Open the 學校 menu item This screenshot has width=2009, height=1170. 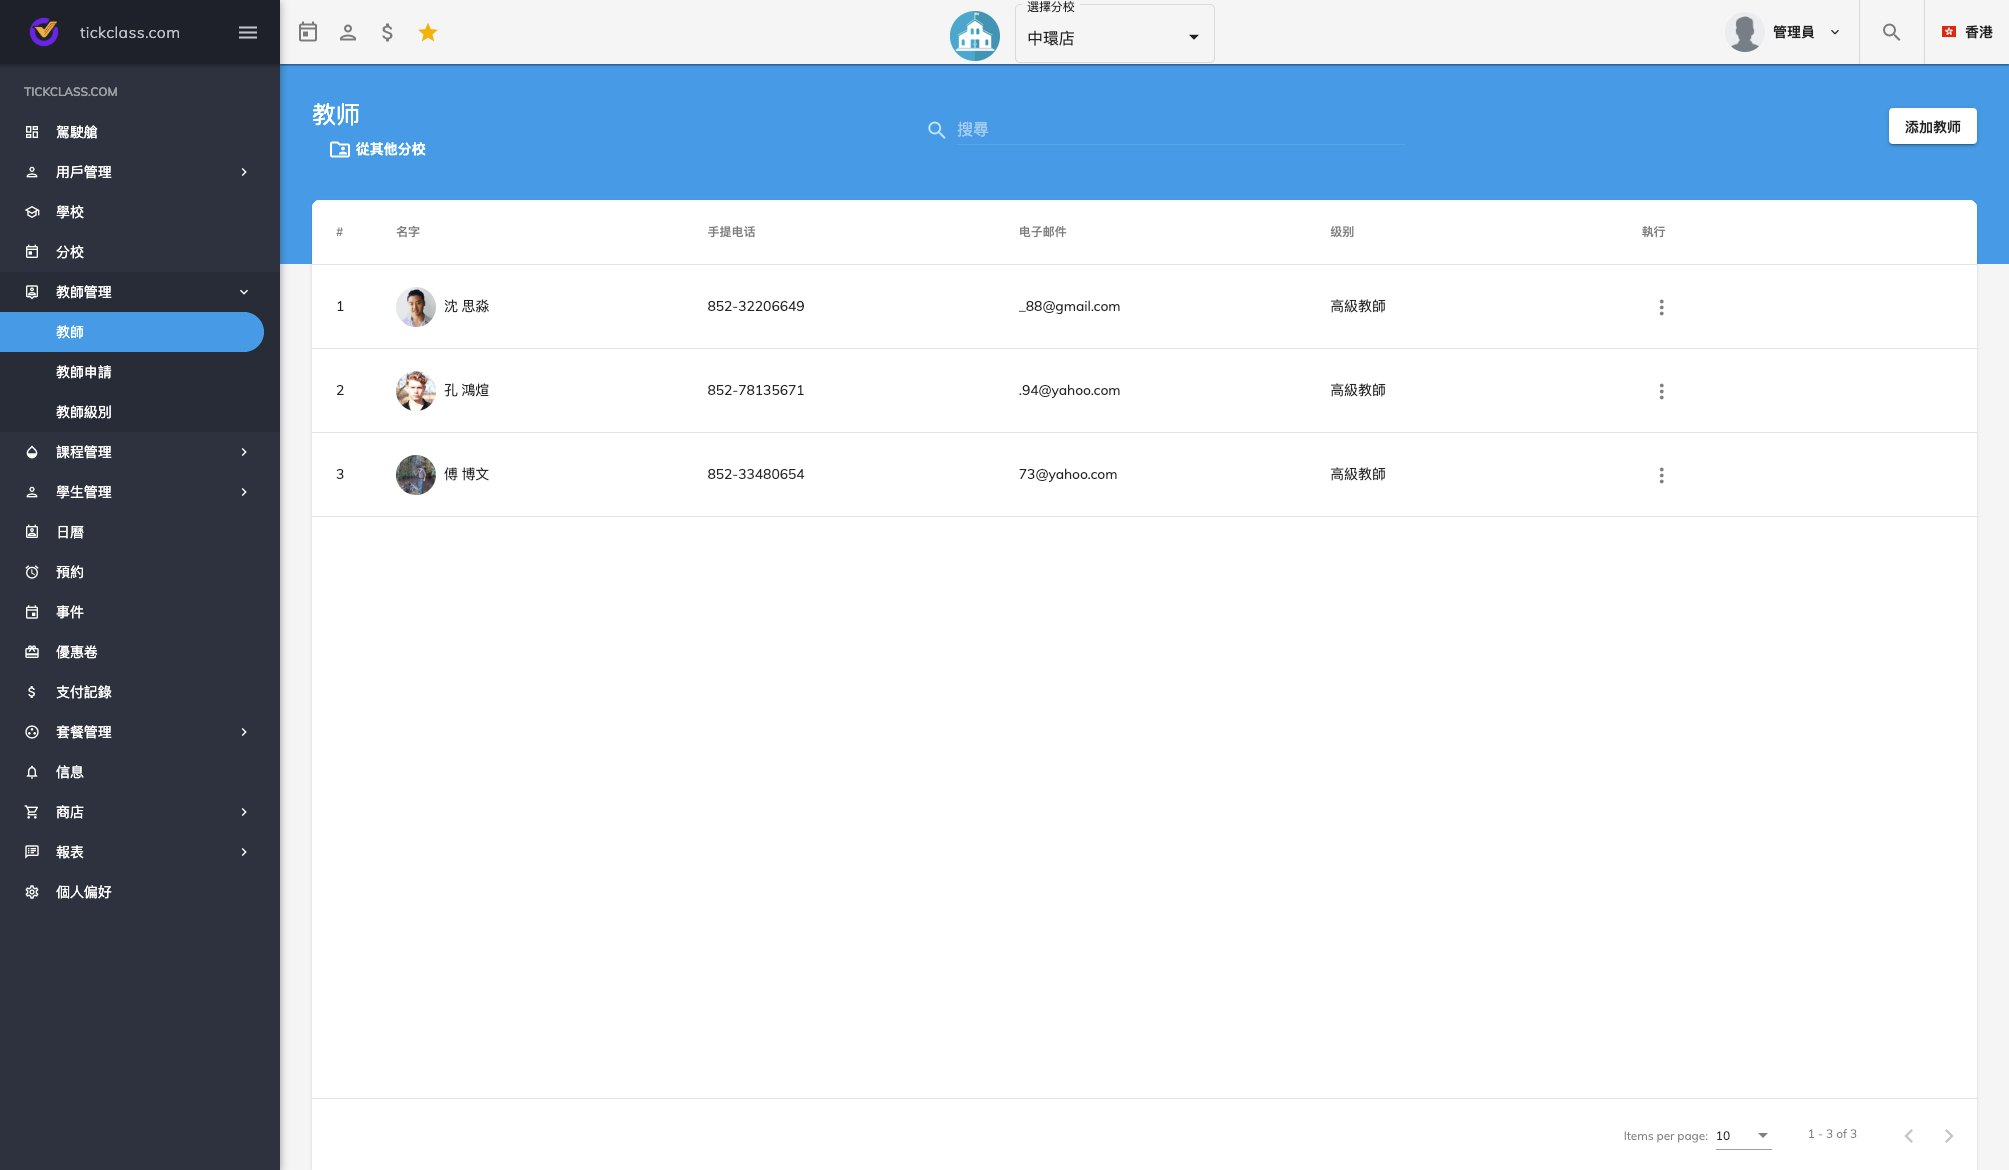pos(140,212)
